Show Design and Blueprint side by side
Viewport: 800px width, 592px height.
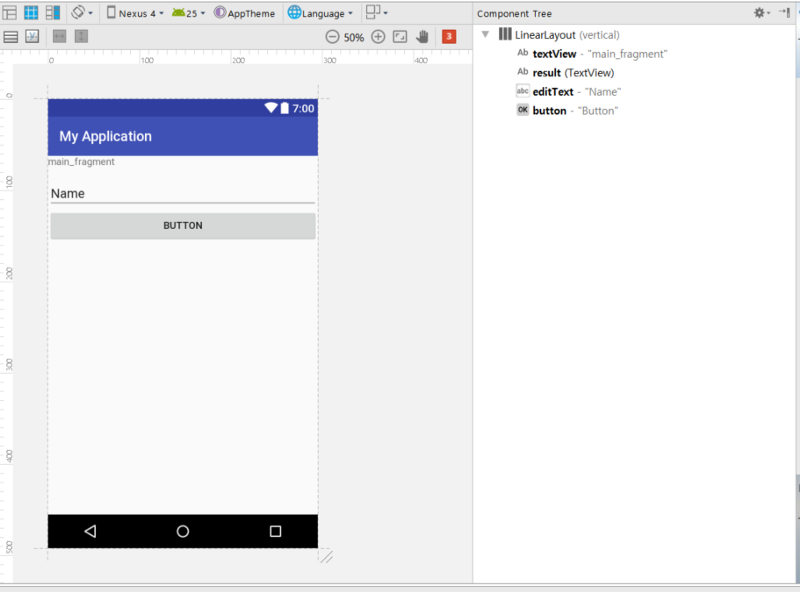tap(53, 13)
